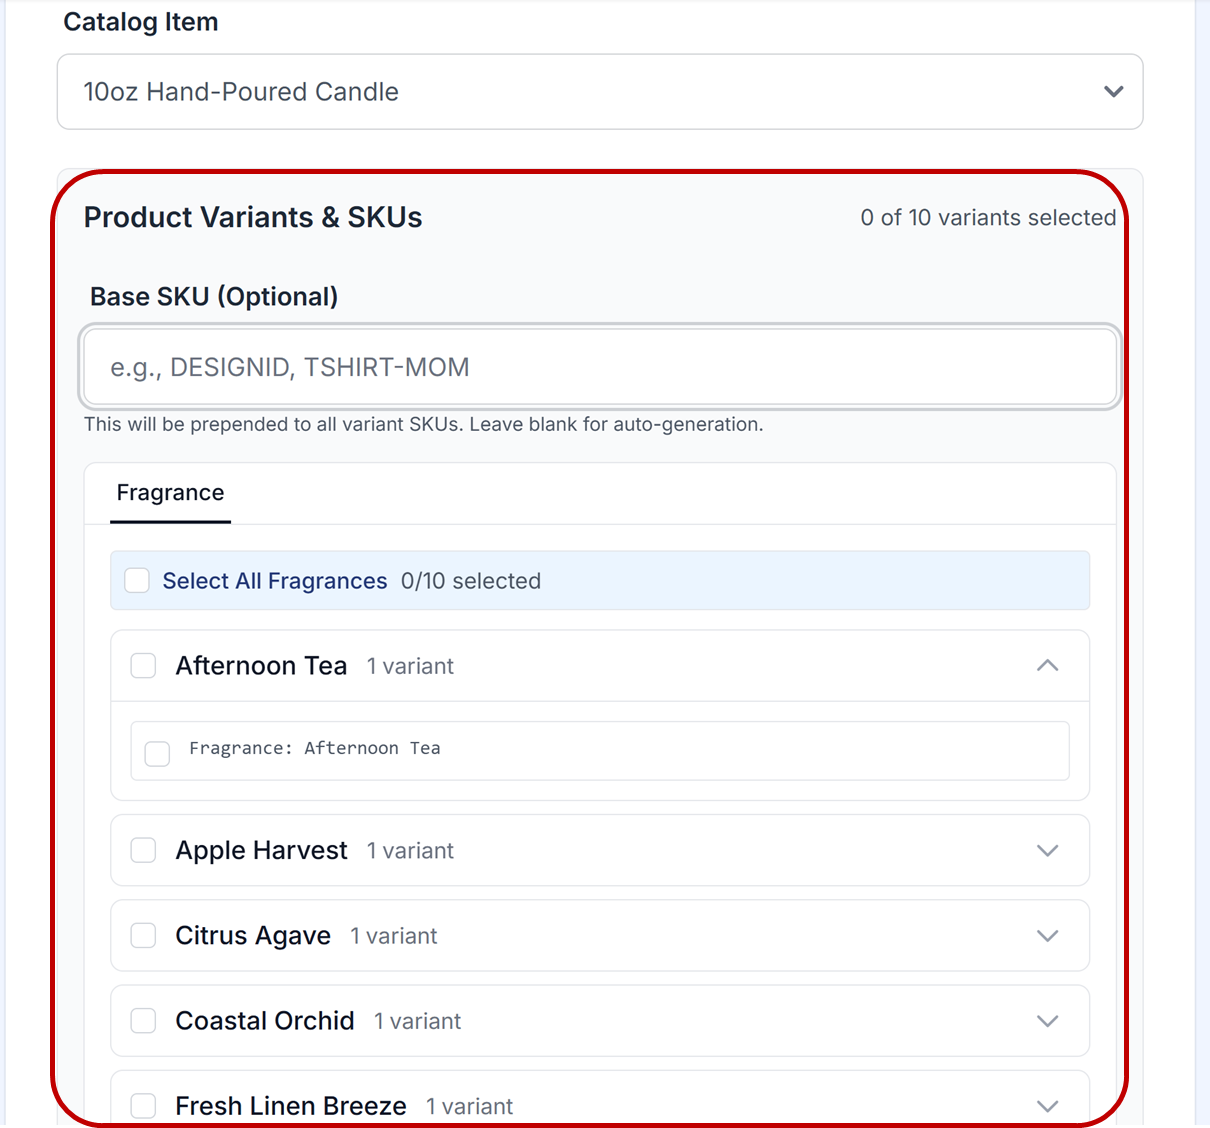The height and width of the screenshot is (1128, 1210).
Task: Check the Select All Fragrances checkbox
Action: pyautogui.click(x=137, y=581)
